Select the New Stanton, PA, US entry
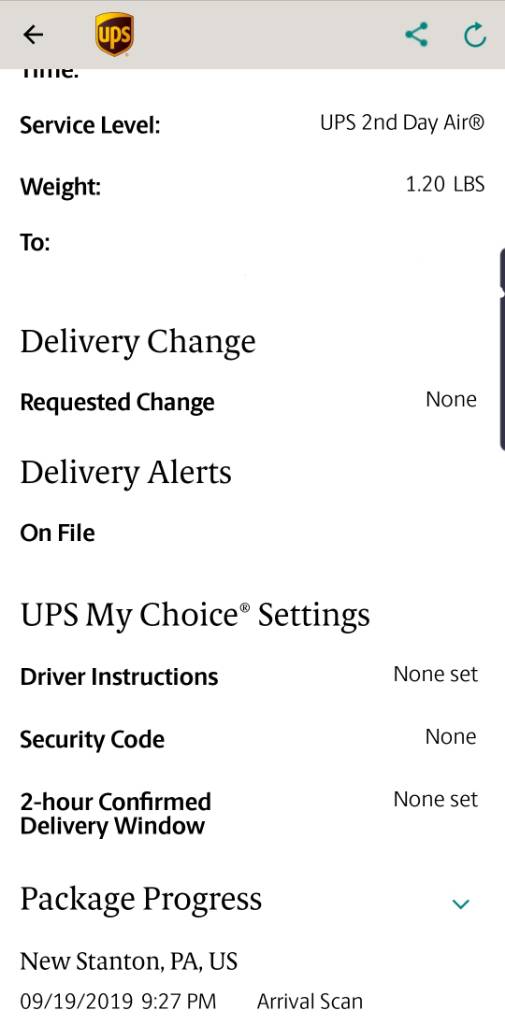505x1024 pixels. (x=129, y=962)
